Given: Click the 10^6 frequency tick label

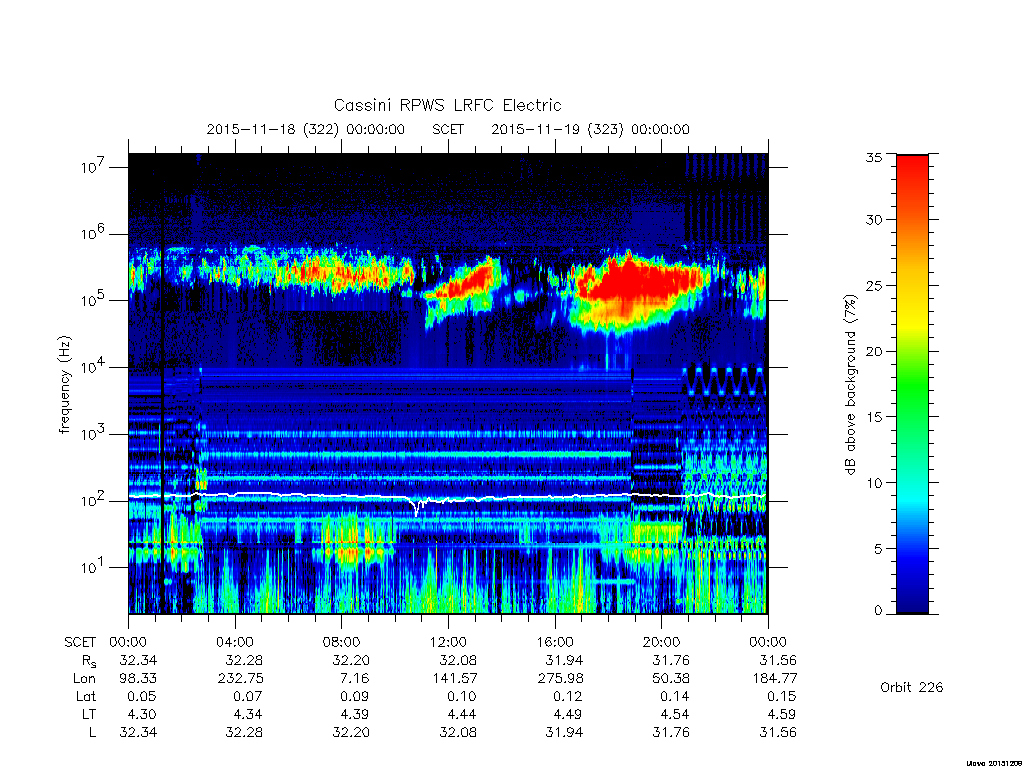Looking at the screenshot, I should 93,234.
